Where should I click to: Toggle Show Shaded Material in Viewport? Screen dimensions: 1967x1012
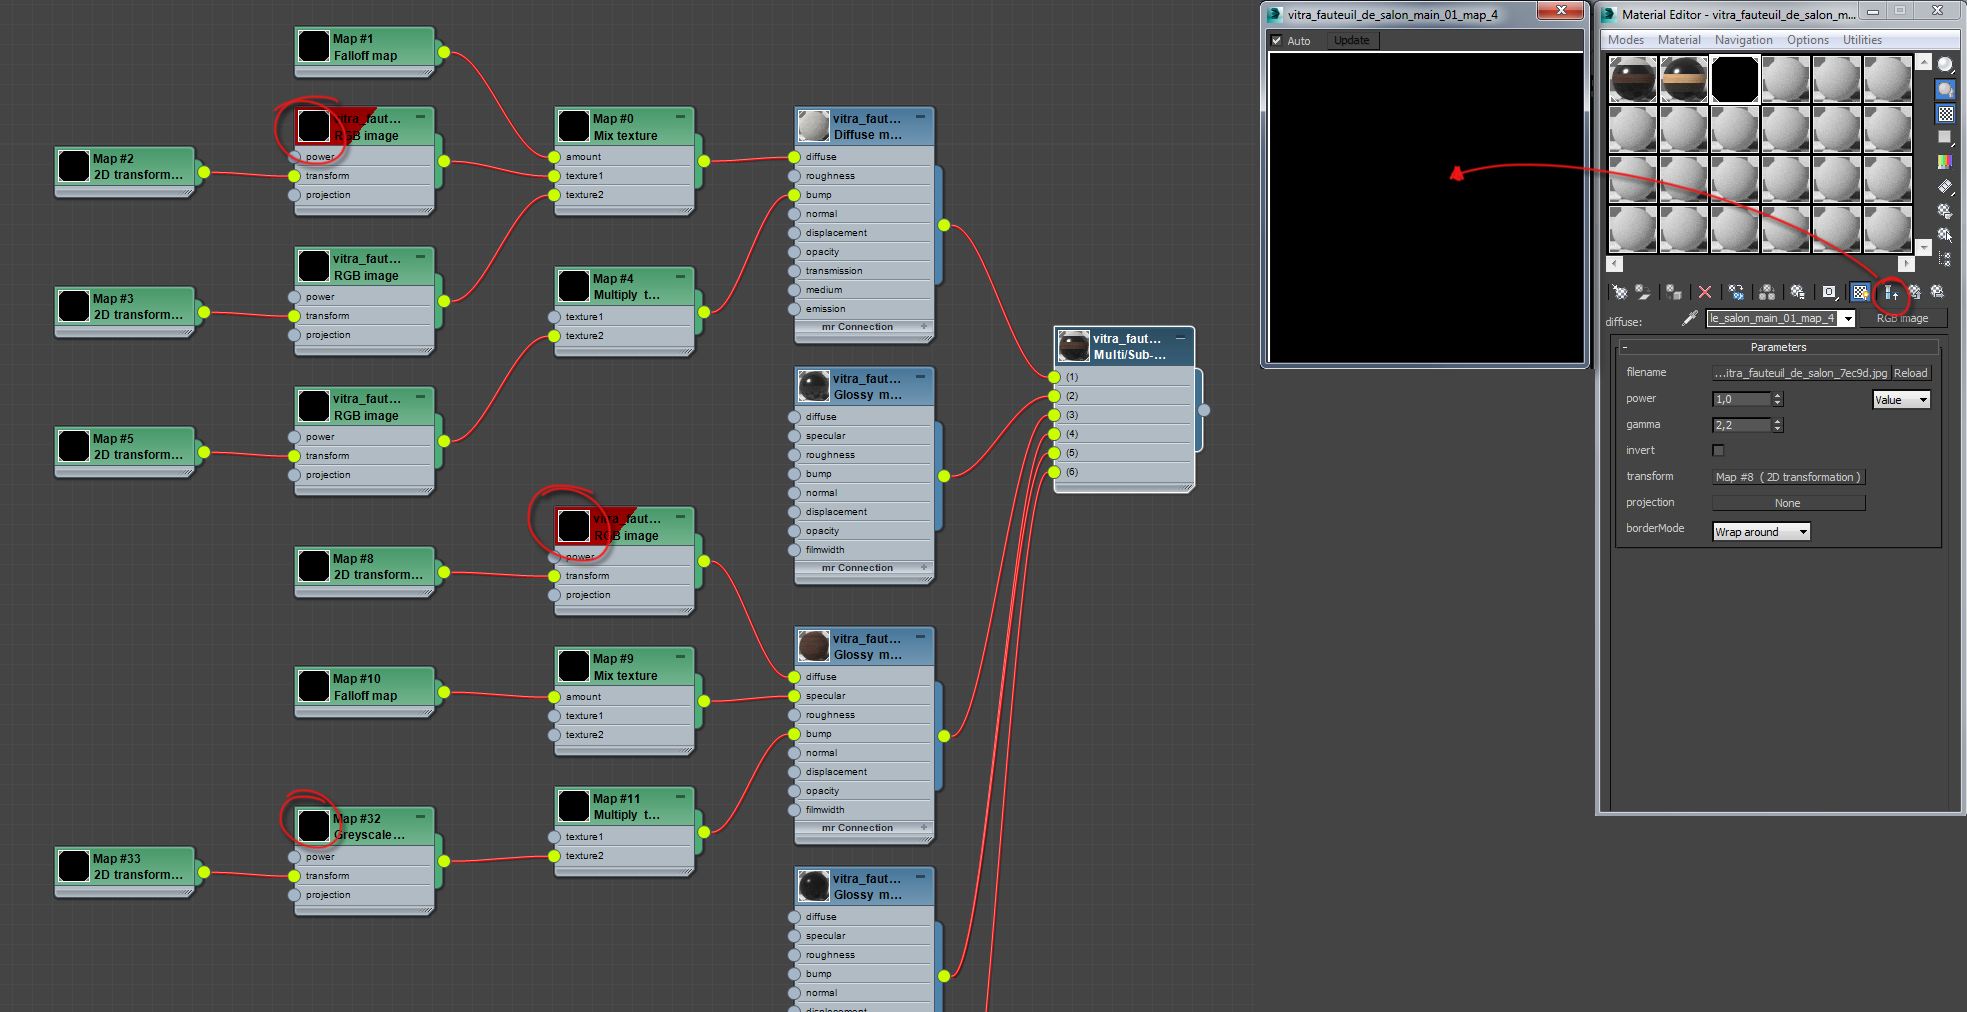[x=1860, y=292]
